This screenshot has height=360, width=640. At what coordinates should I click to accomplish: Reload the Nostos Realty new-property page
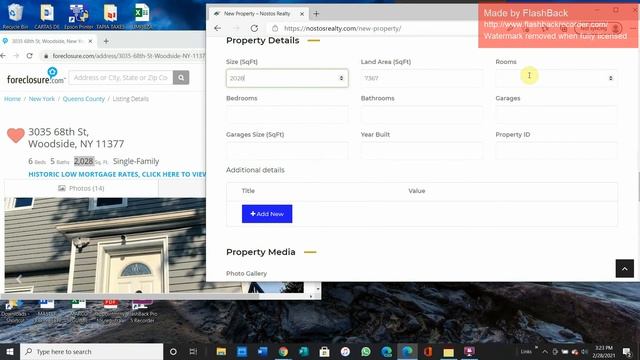[x=254, y=28]
